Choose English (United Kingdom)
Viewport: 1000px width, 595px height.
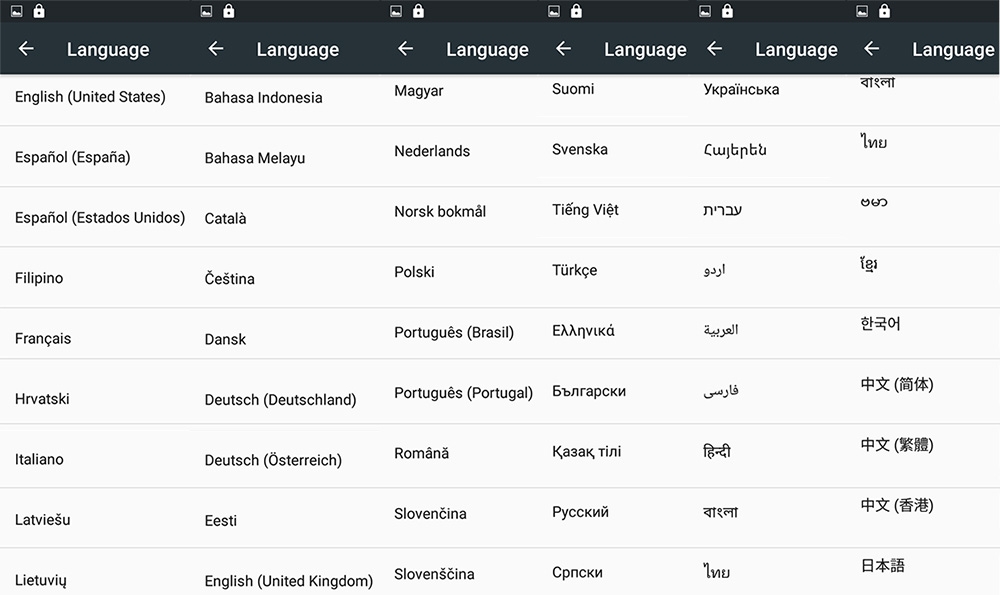(288, 580)
